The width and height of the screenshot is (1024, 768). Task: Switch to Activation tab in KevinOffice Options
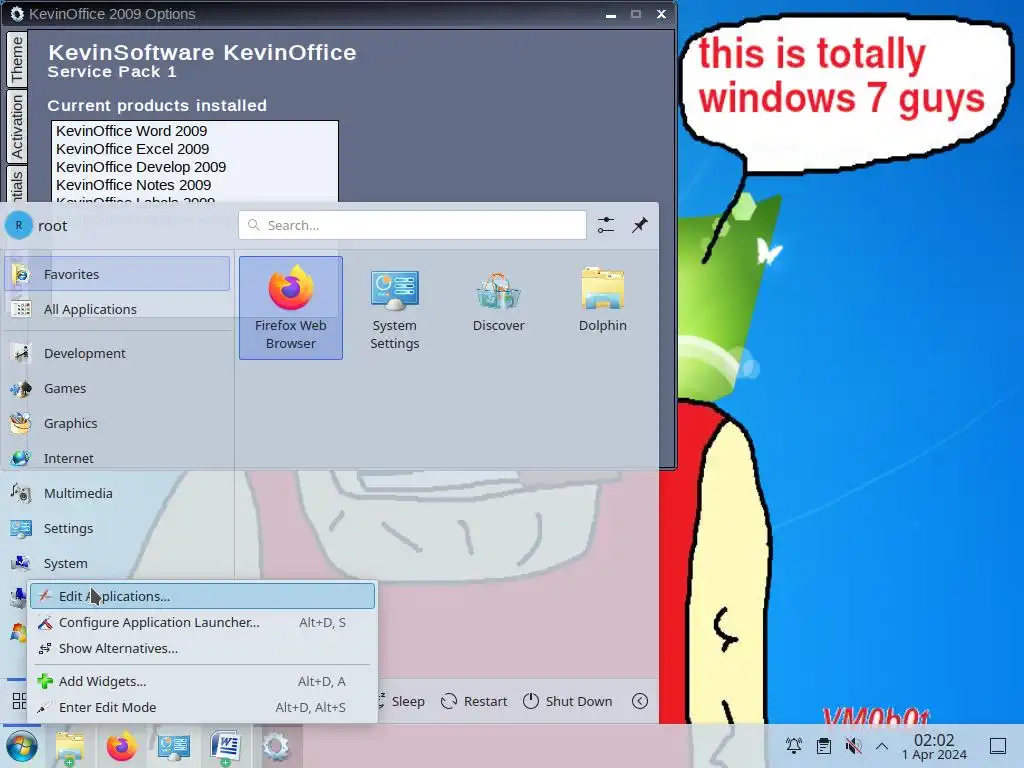(x=17, y=126)
